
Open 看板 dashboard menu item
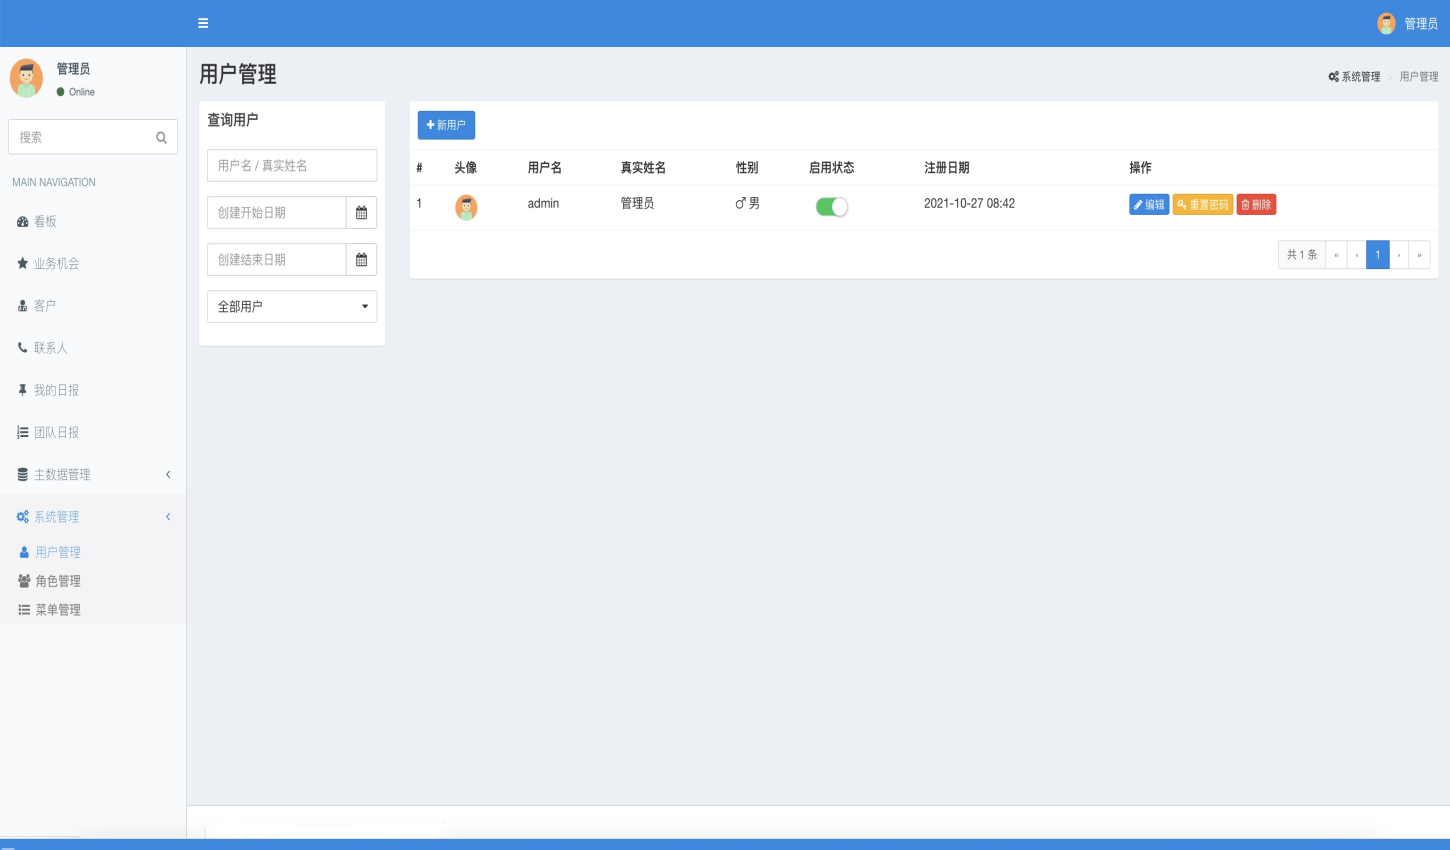coord(93,221)
